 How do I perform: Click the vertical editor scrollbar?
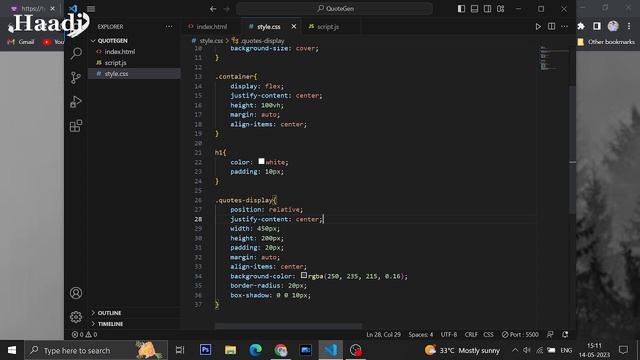point(573,149)
